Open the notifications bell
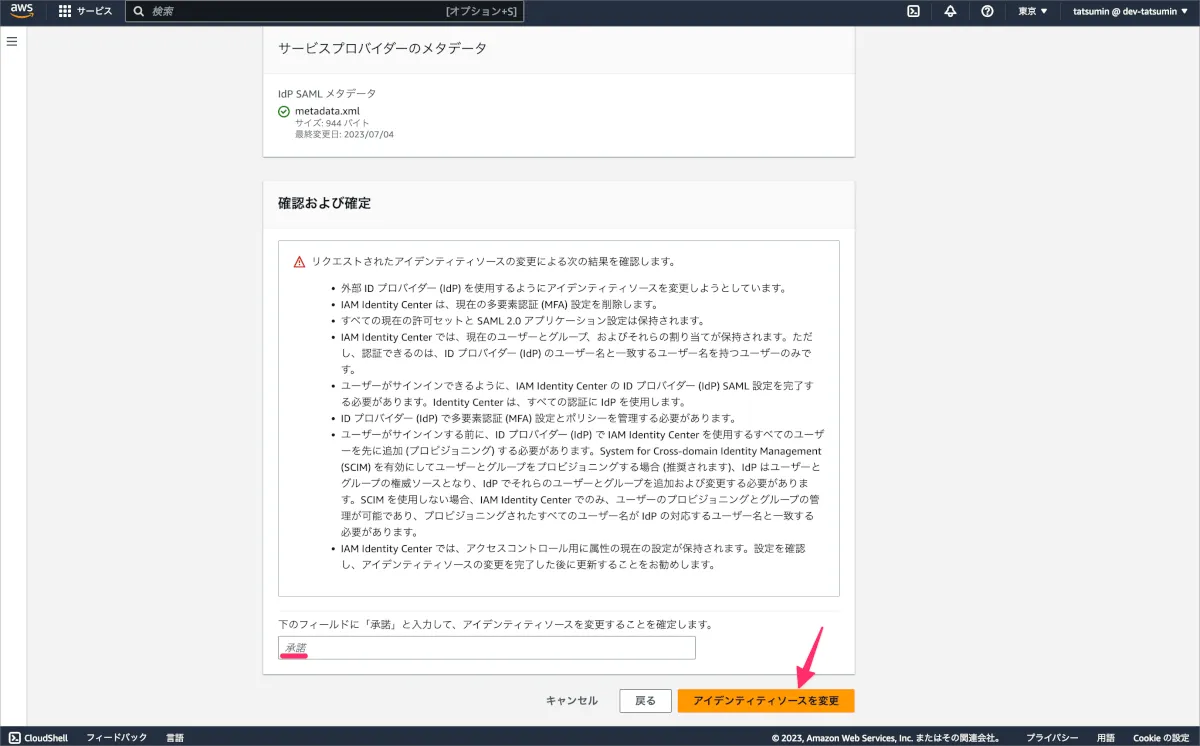 pyautogui.click(x=950, y=11)
